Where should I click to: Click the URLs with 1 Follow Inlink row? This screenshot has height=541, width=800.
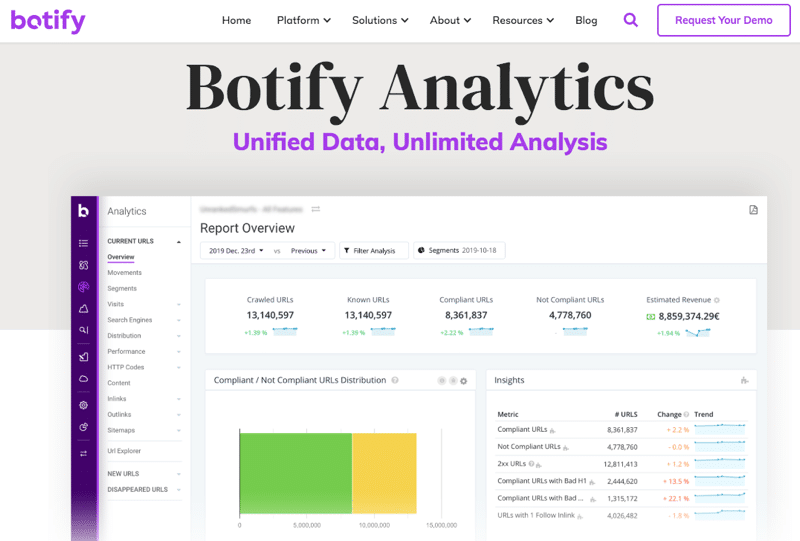(621, 515)
